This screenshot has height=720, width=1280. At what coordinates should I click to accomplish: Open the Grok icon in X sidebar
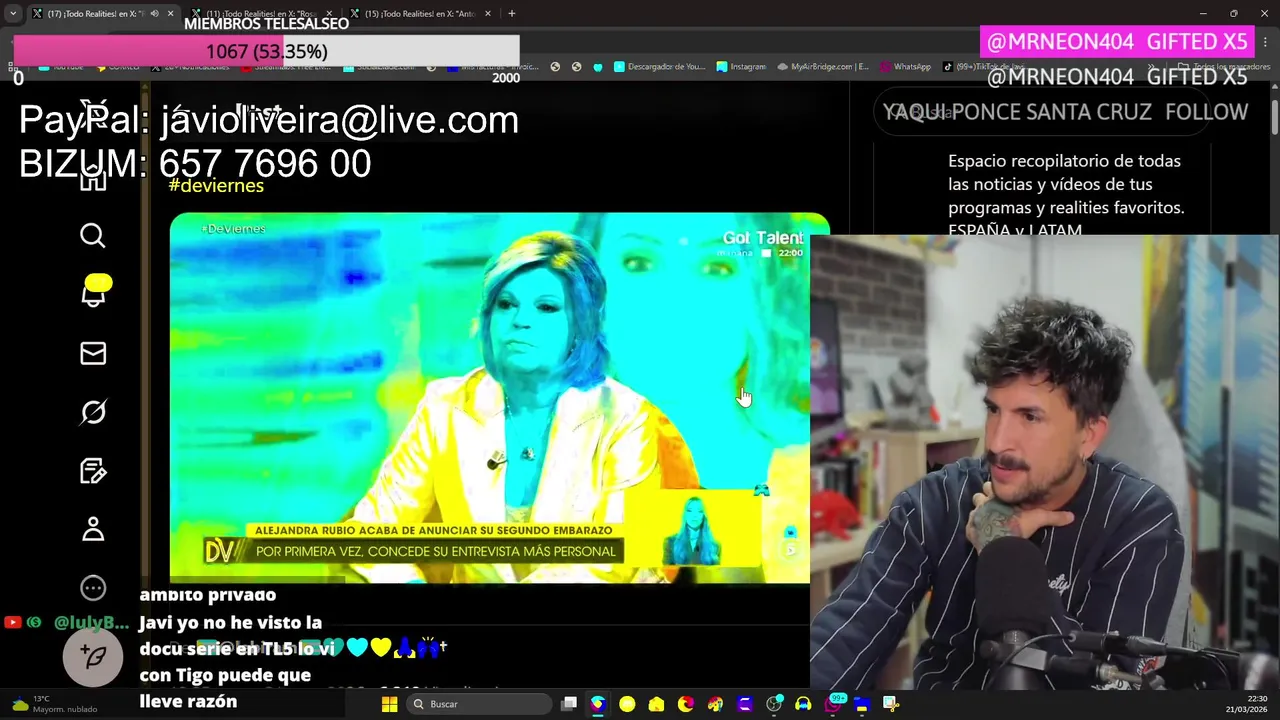pos(93,412)
